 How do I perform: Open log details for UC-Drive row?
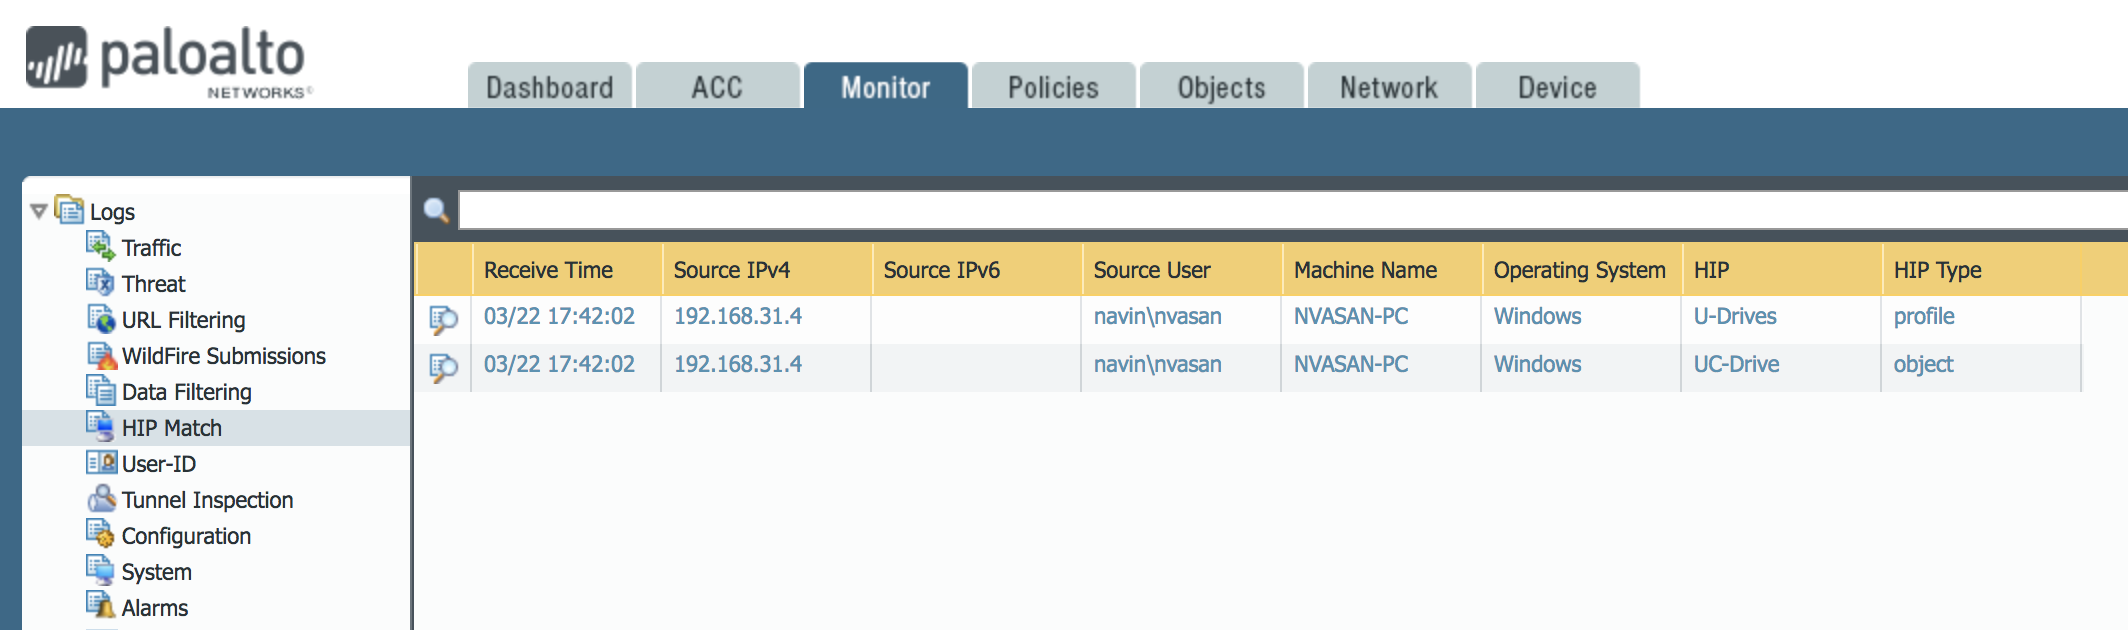pyautogui.click(x=443, y=367)
